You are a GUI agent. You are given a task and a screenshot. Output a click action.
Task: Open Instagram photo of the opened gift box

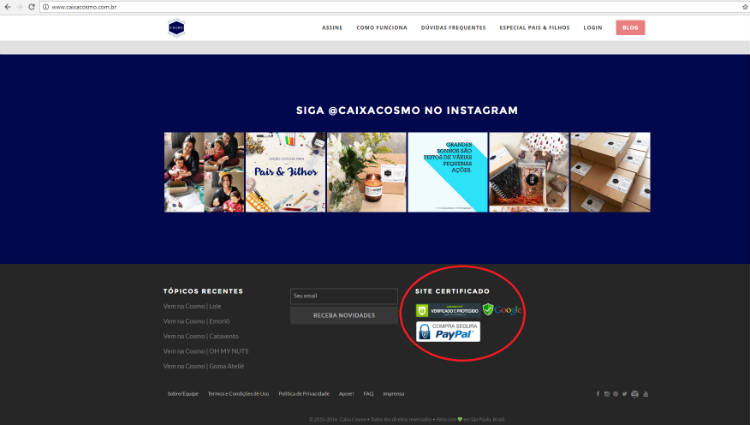click(x=529, y=172)
